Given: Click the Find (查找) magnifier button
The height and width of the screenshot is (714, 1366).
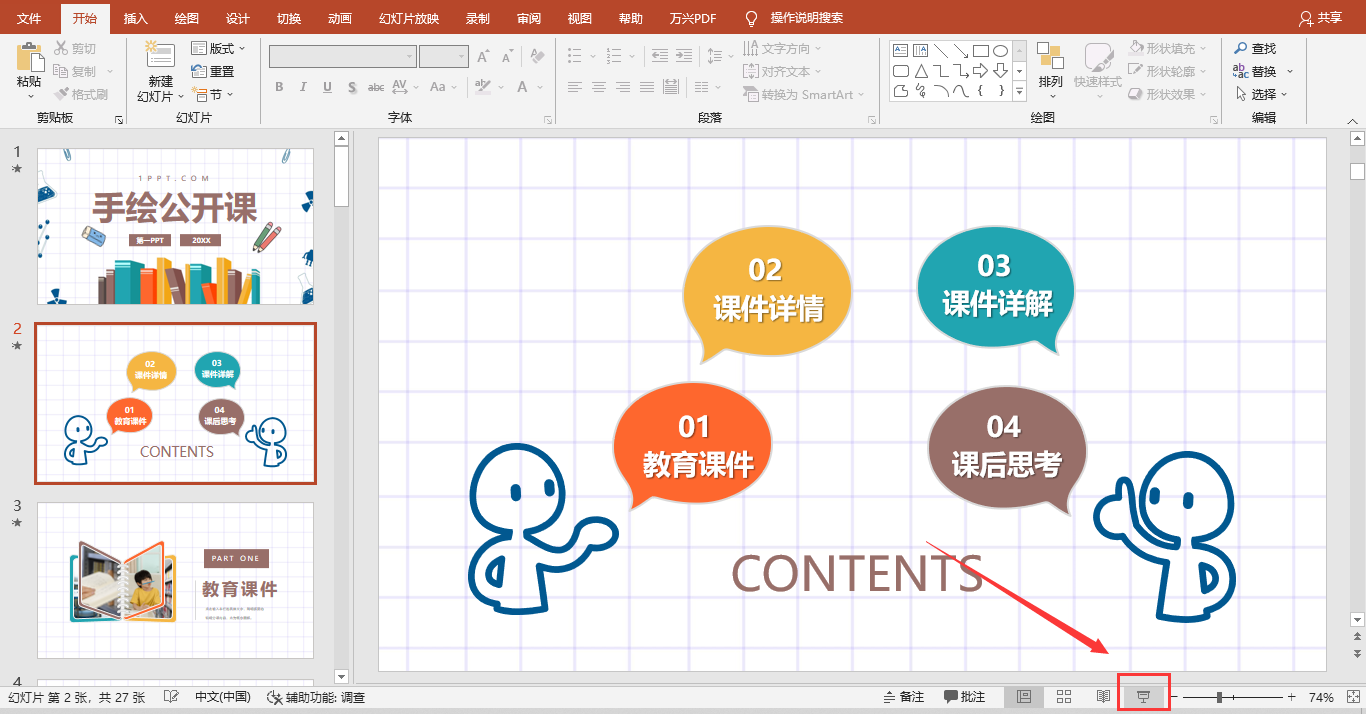Looking at the screenshot, I should click(x=1254, y=48).
